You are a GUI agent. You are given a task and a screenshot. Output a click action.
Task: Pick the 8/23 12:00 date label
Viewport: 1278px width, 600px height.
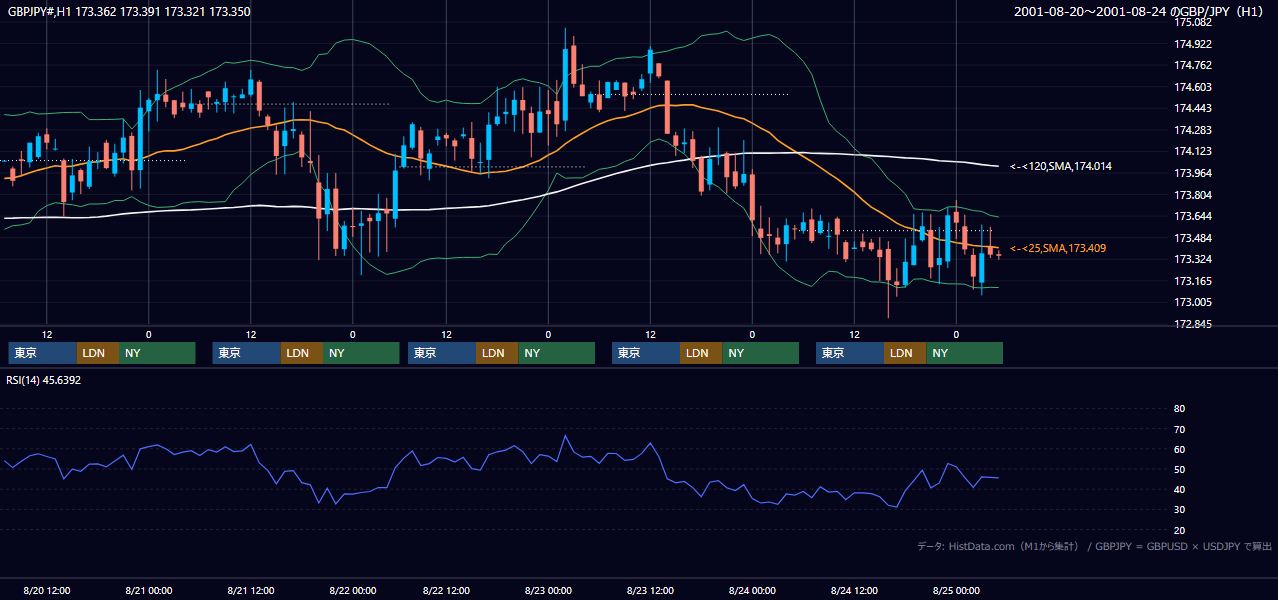coord(650,591)
